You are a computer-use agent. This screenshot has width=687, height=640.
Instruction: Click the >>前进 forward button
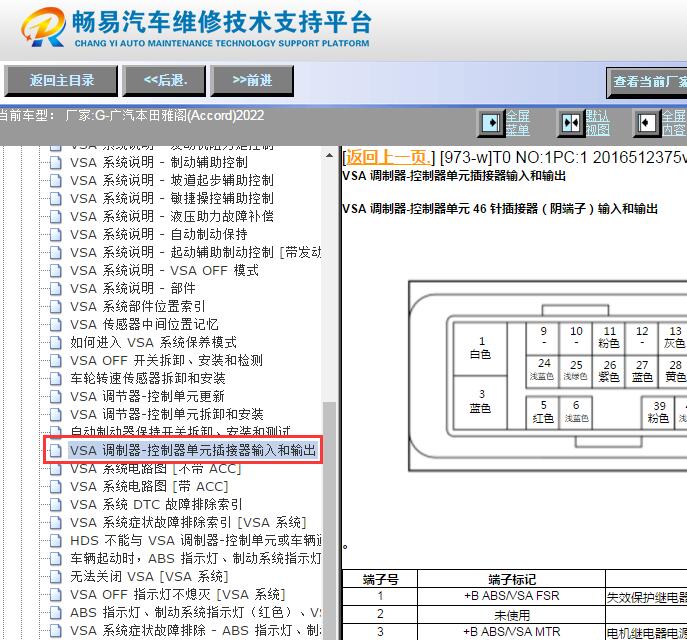pyautogui.click(x=252, y=81)
